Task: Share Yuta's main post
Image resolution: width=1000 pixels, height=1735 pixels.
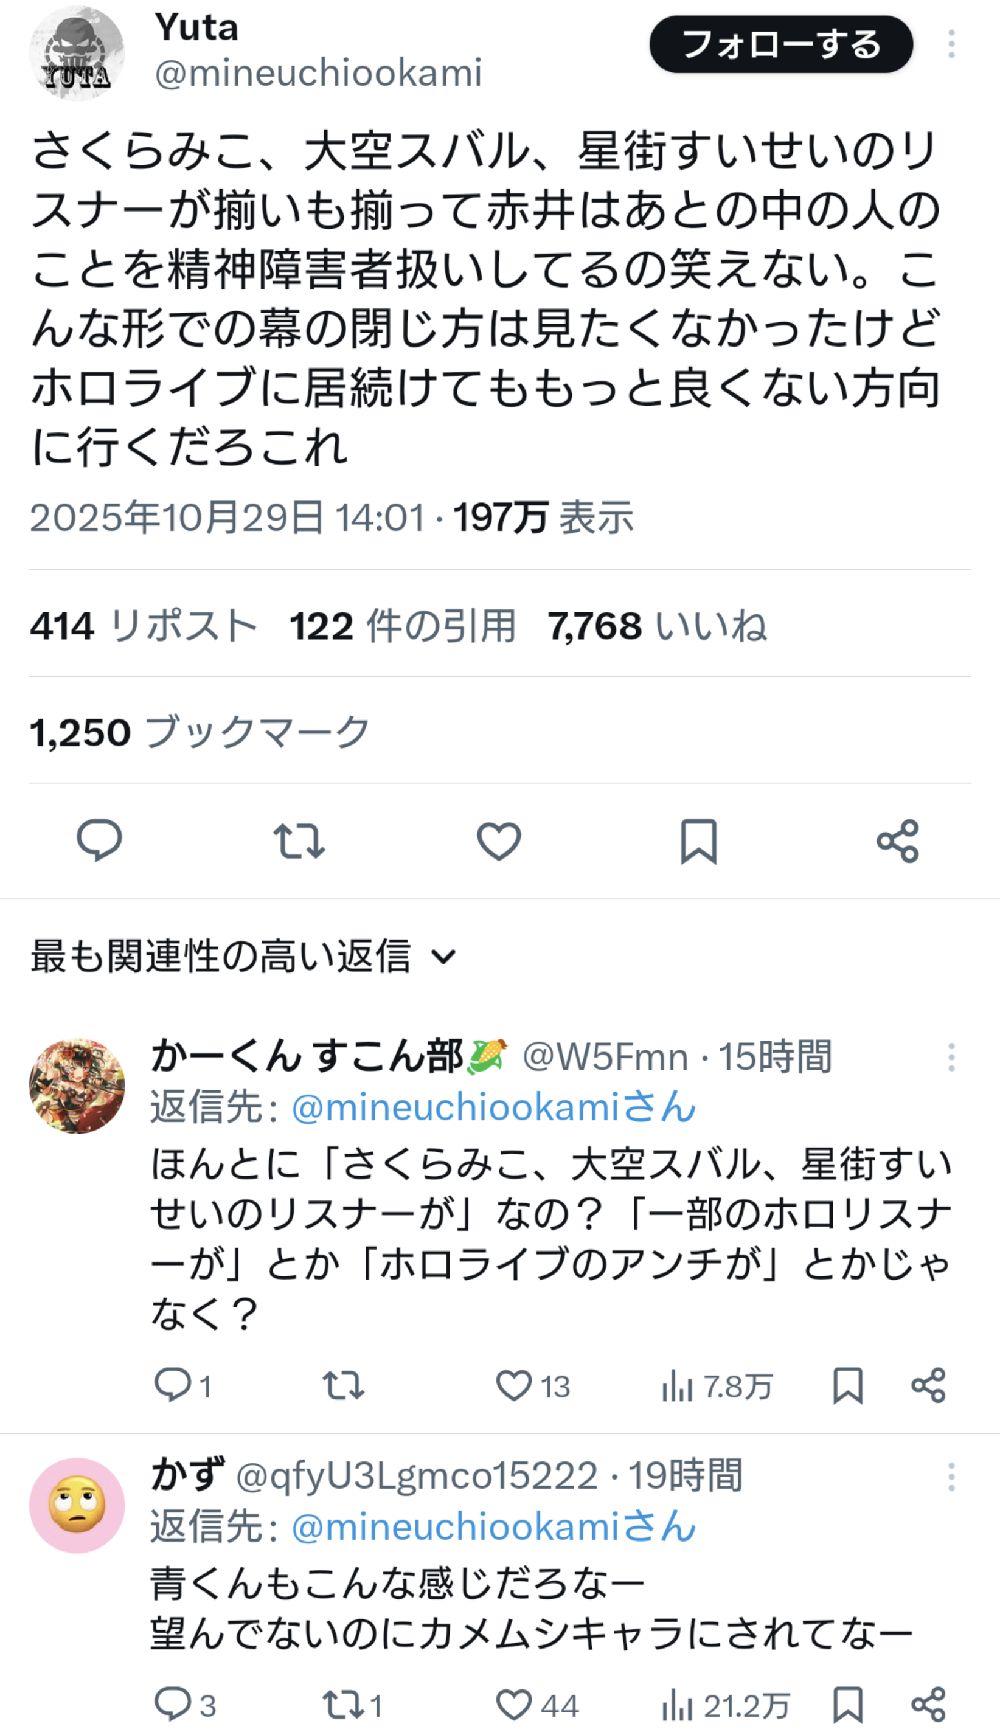Action: (x=897, y=841)
